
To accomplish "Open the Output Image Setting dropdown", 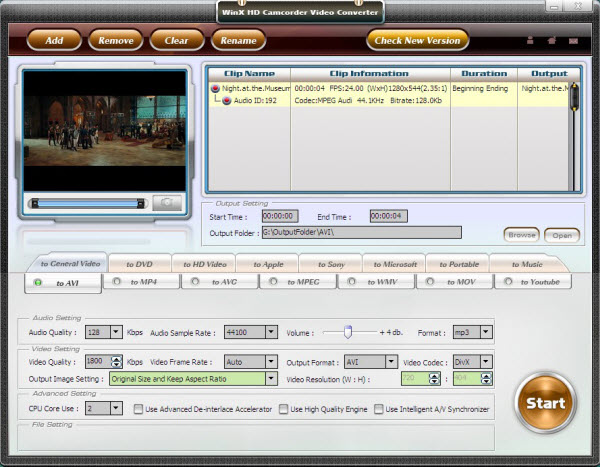I will pyautogui.click(x=271, y=379).
